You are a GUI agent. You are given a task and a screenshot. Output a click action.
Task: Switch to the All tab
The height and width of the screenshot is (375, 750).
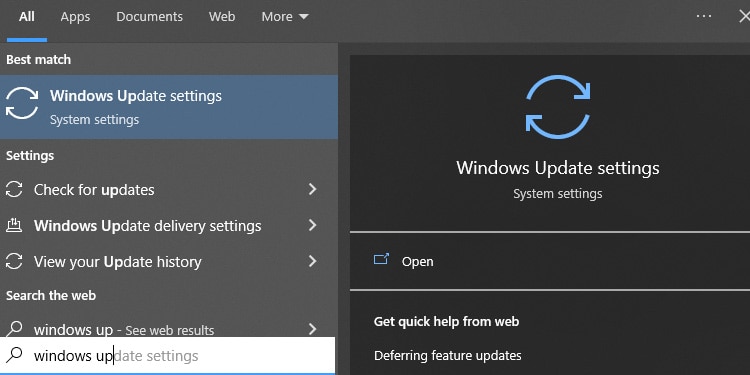click(x=27, y=17)
